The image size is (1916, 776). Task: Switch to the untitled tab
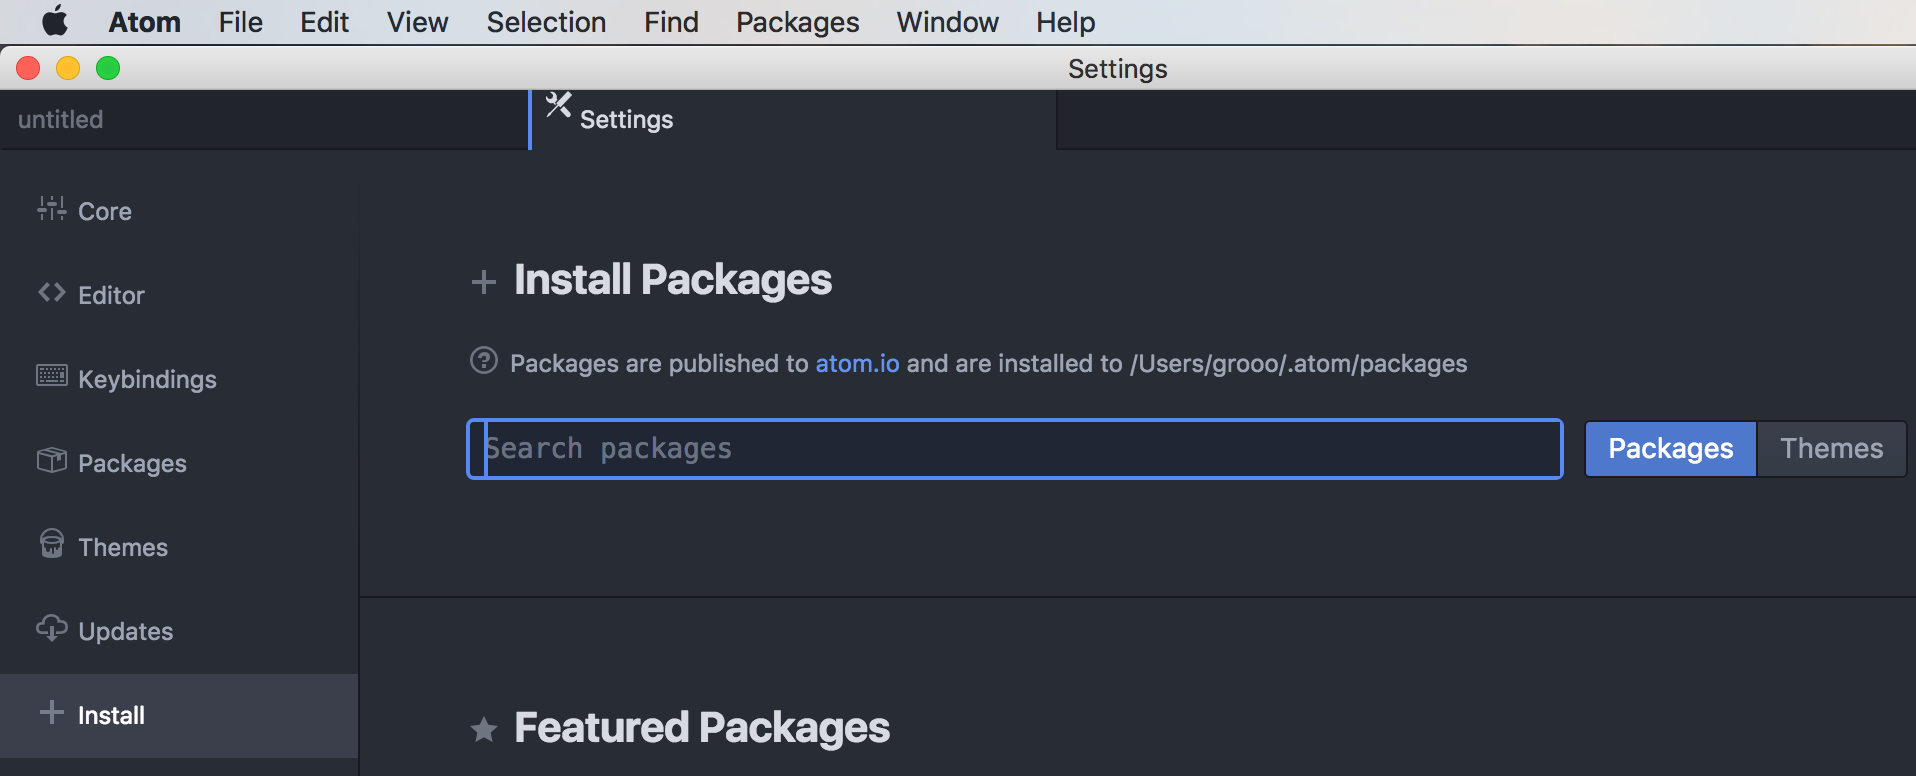(x=264, y=120)
